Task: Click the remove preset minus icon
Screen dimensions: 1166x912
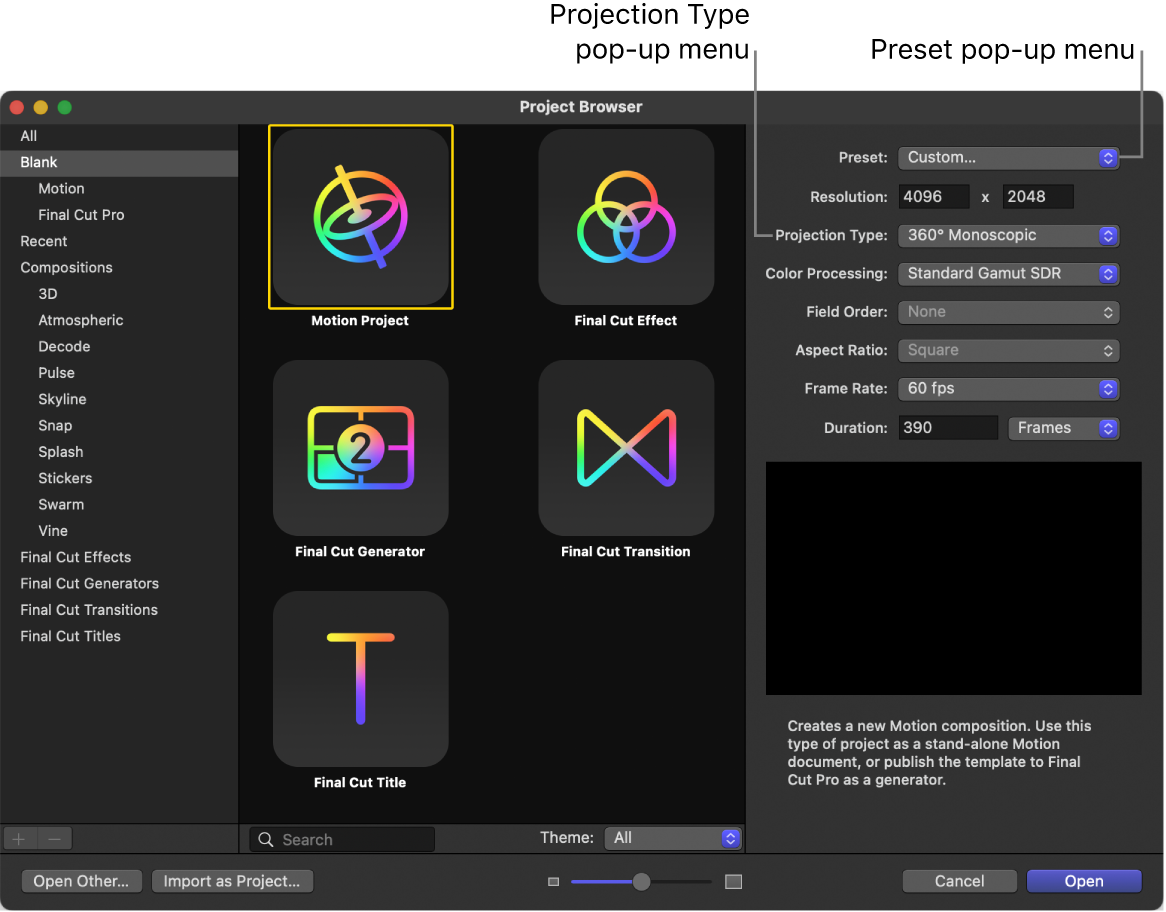Action: click(x=54, y=838)
